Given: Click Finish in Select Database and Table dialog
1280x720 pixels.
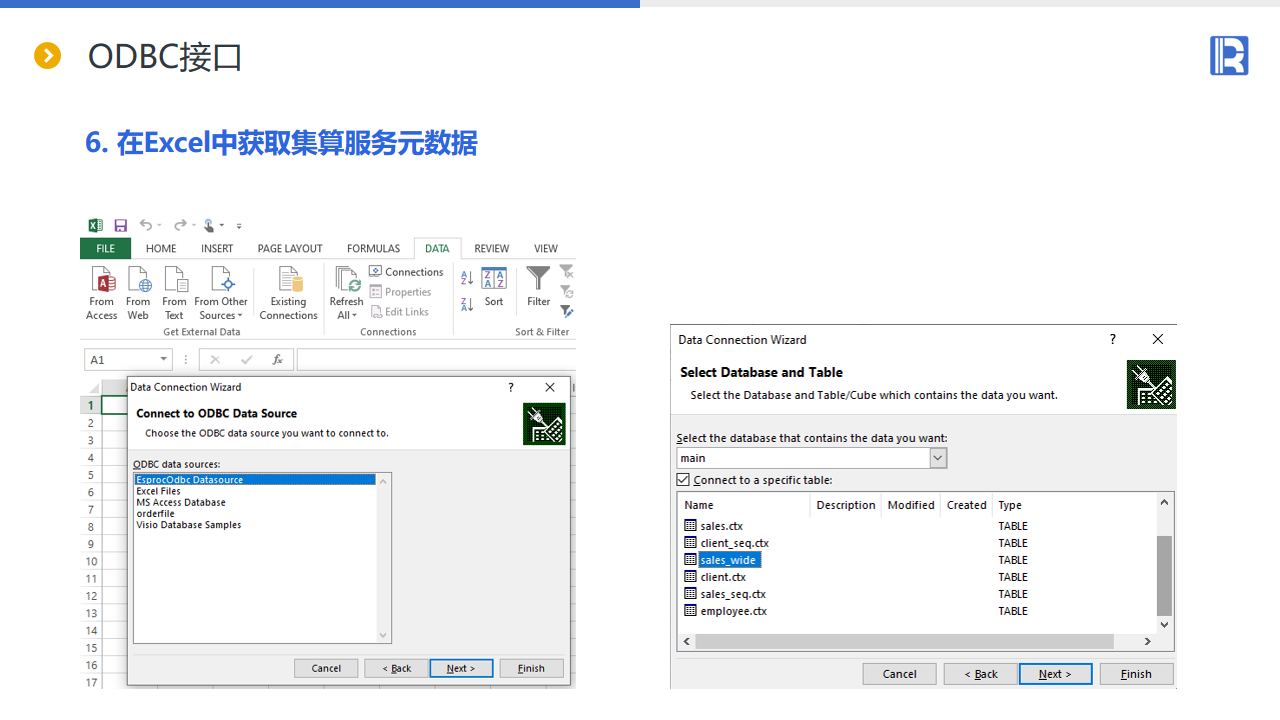Looking at the screenshot, I should pos(1136,674).
